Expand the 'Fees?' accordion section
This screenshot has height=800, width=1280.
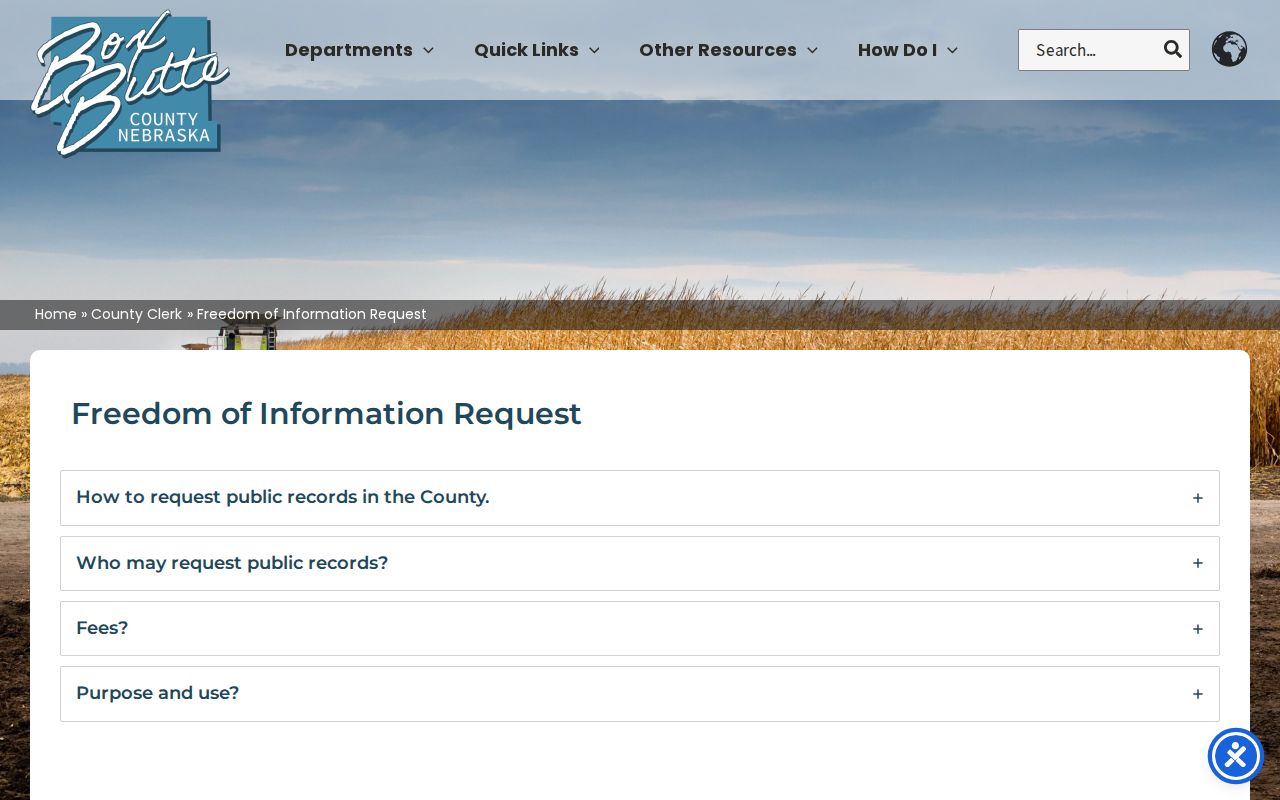tap(640, 628)
